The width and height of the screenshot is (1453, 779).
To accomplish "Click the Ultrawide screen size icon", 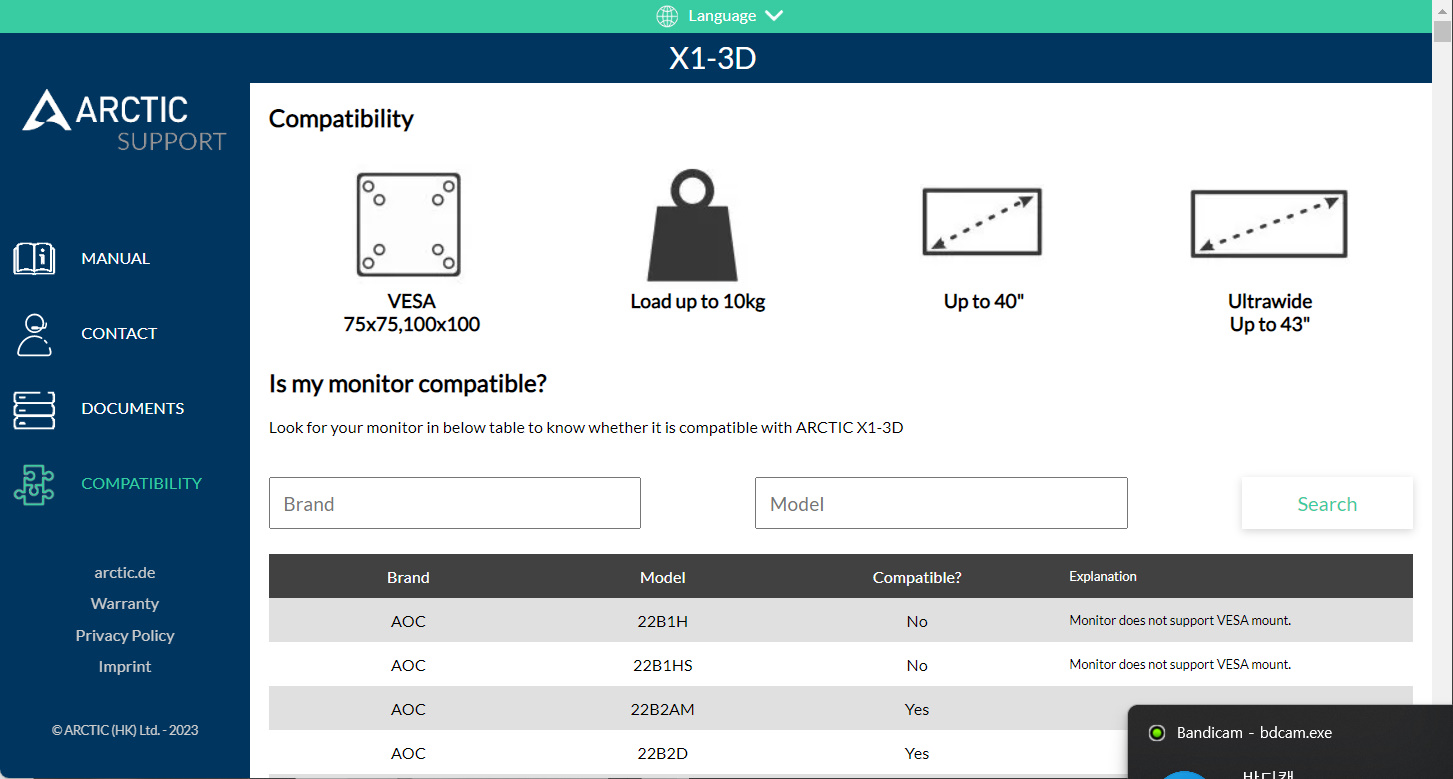I will click(1269, 224).
